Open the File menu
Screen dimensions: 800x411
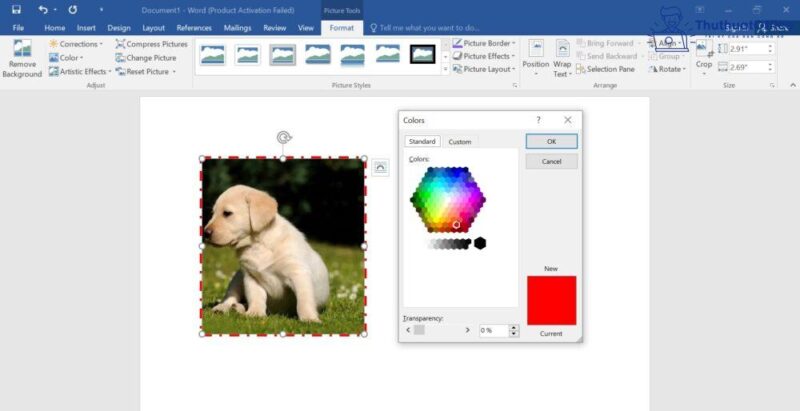pos(18,28)
